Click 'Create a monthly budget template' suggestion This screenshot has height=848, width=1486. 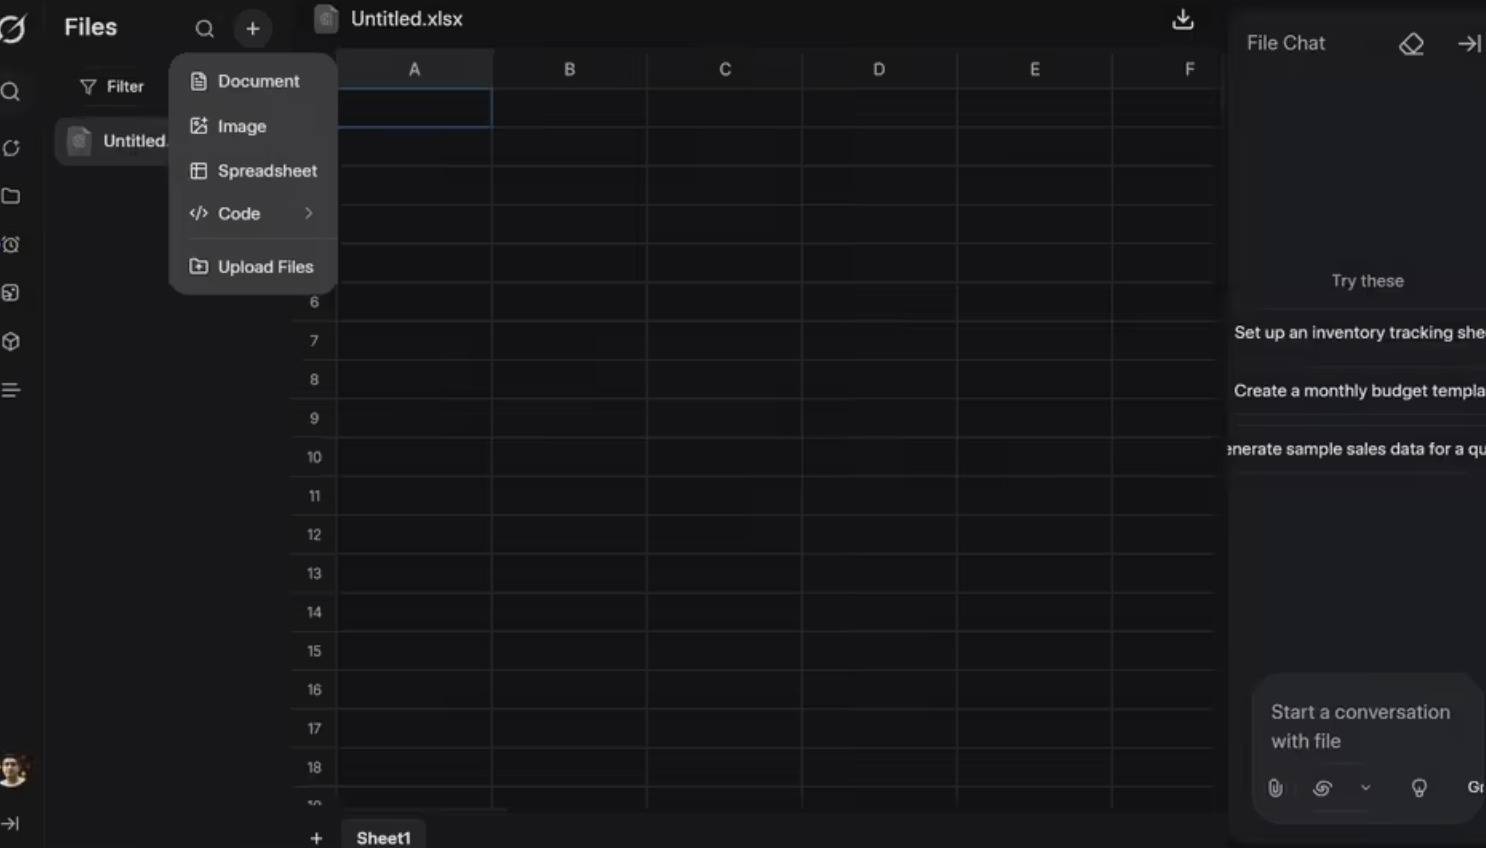pyautogui.click(x=1358, y=391)
